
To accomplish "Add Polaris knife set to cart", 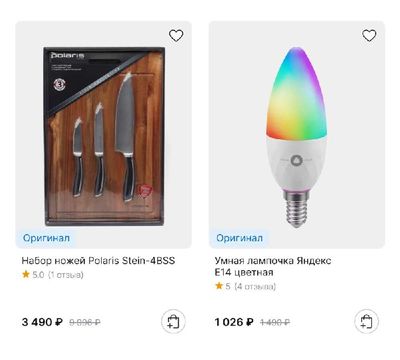I will point(173,322).
